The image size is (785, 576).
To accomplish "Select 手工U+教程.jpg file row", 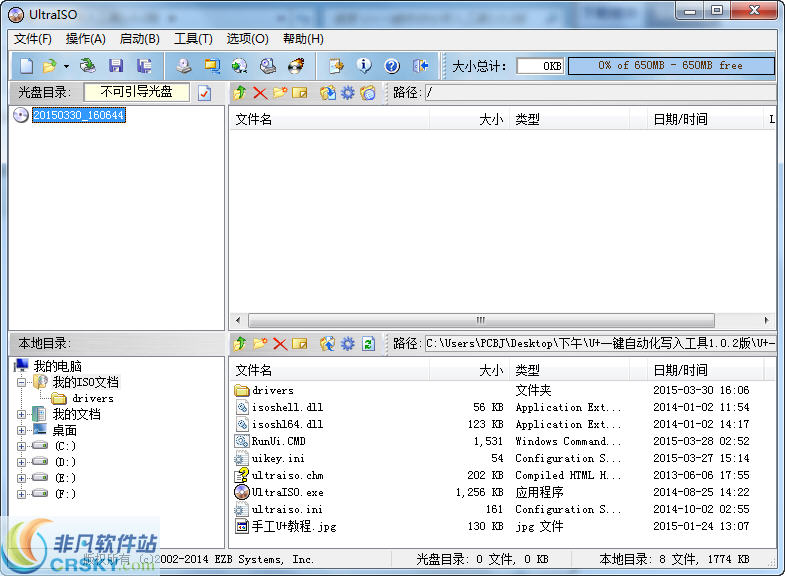I will tap(502, 526).
